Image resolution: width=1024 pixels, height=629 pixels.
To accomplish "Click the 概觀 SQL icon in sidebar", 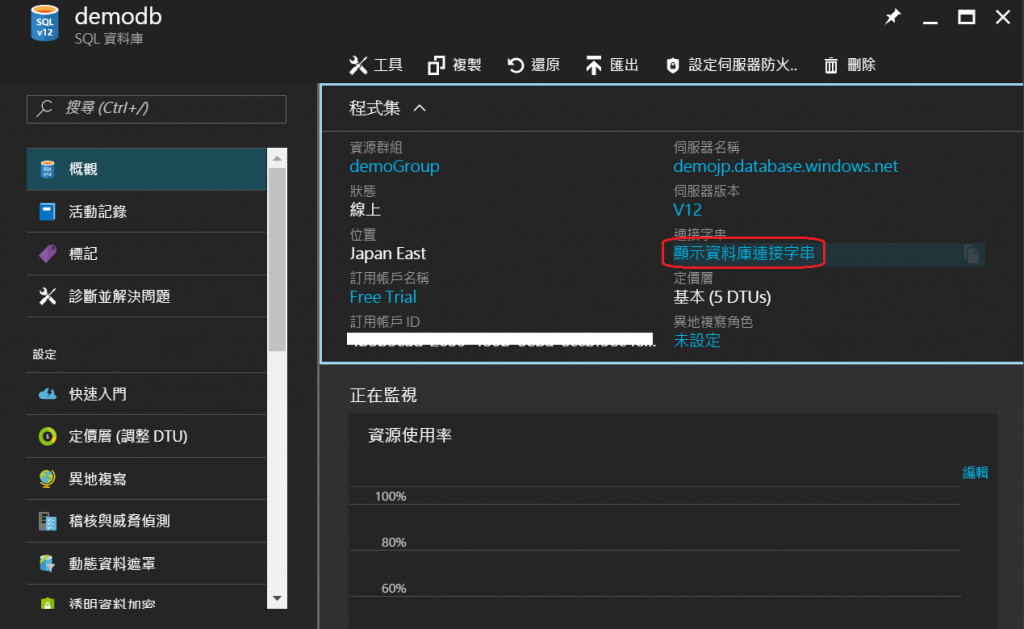I will pos(47,169).
